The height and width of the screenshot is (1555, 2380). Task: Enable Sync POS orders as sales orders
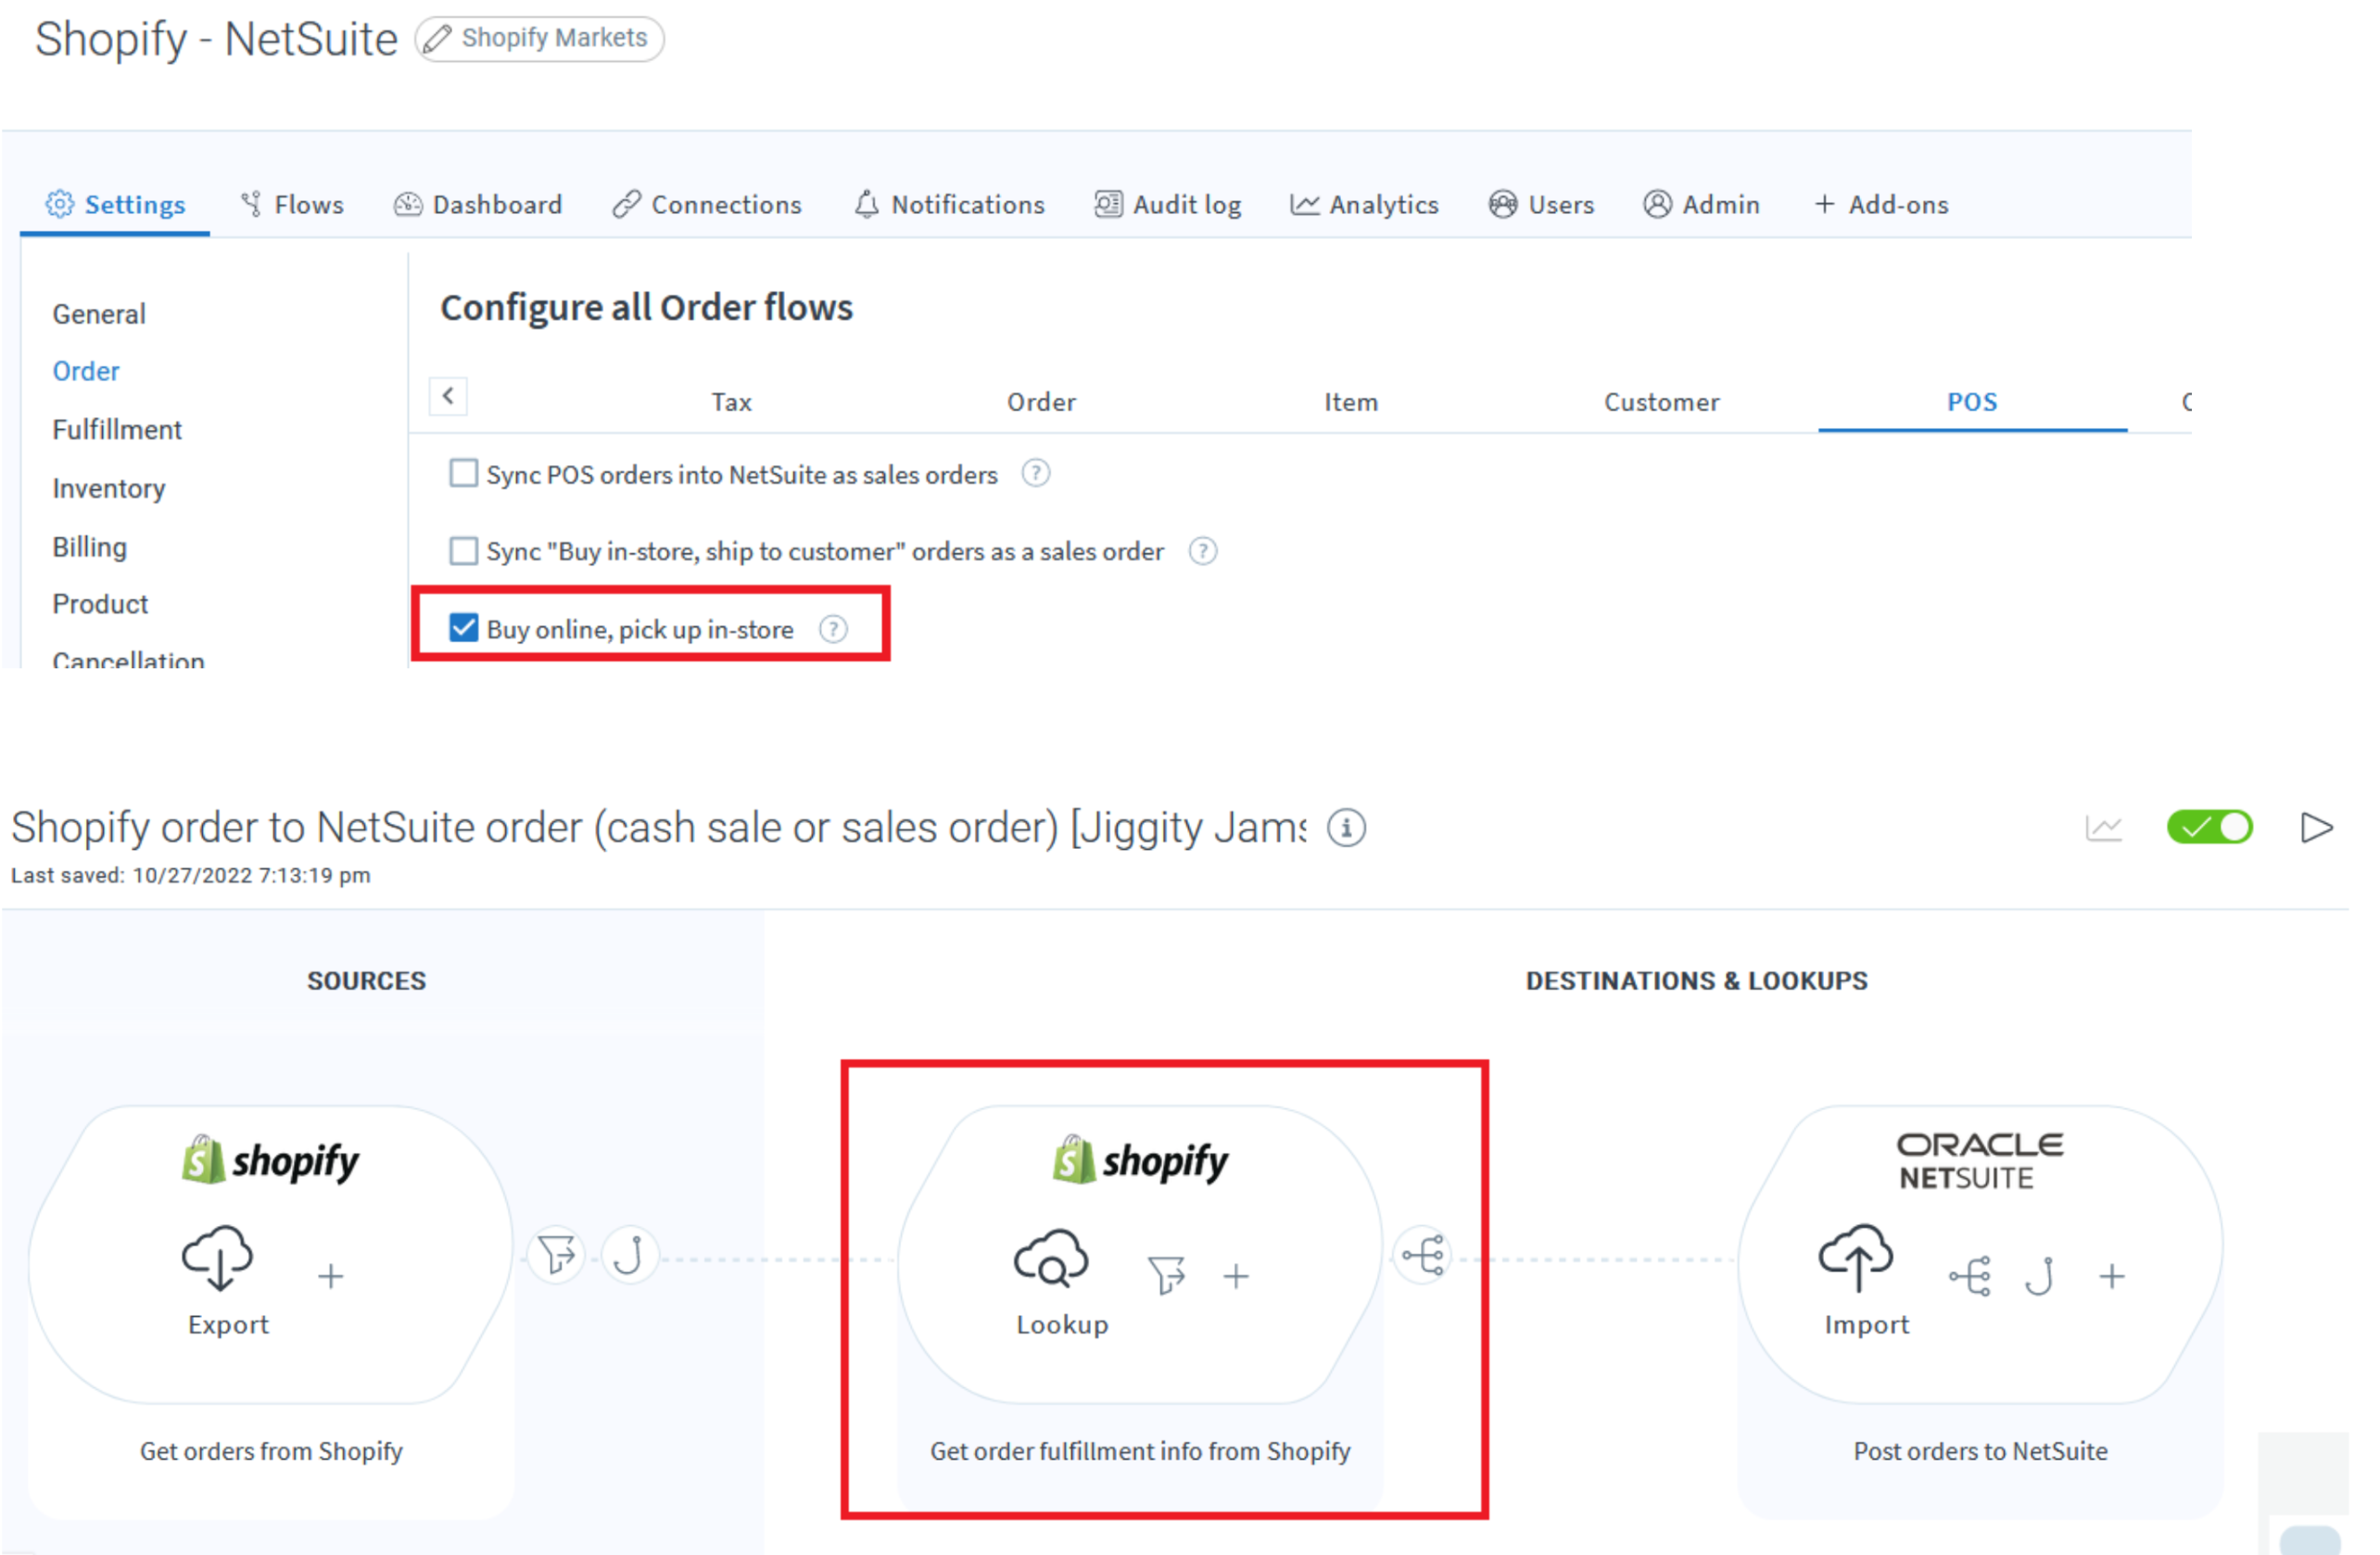[x=463, y=474]
